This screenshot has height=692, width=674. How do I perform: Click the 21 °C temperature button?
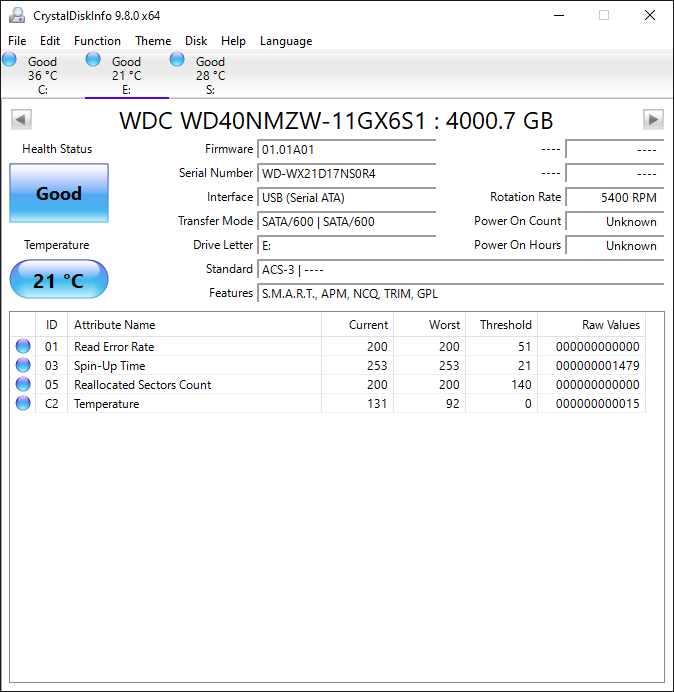click(59, 280)
